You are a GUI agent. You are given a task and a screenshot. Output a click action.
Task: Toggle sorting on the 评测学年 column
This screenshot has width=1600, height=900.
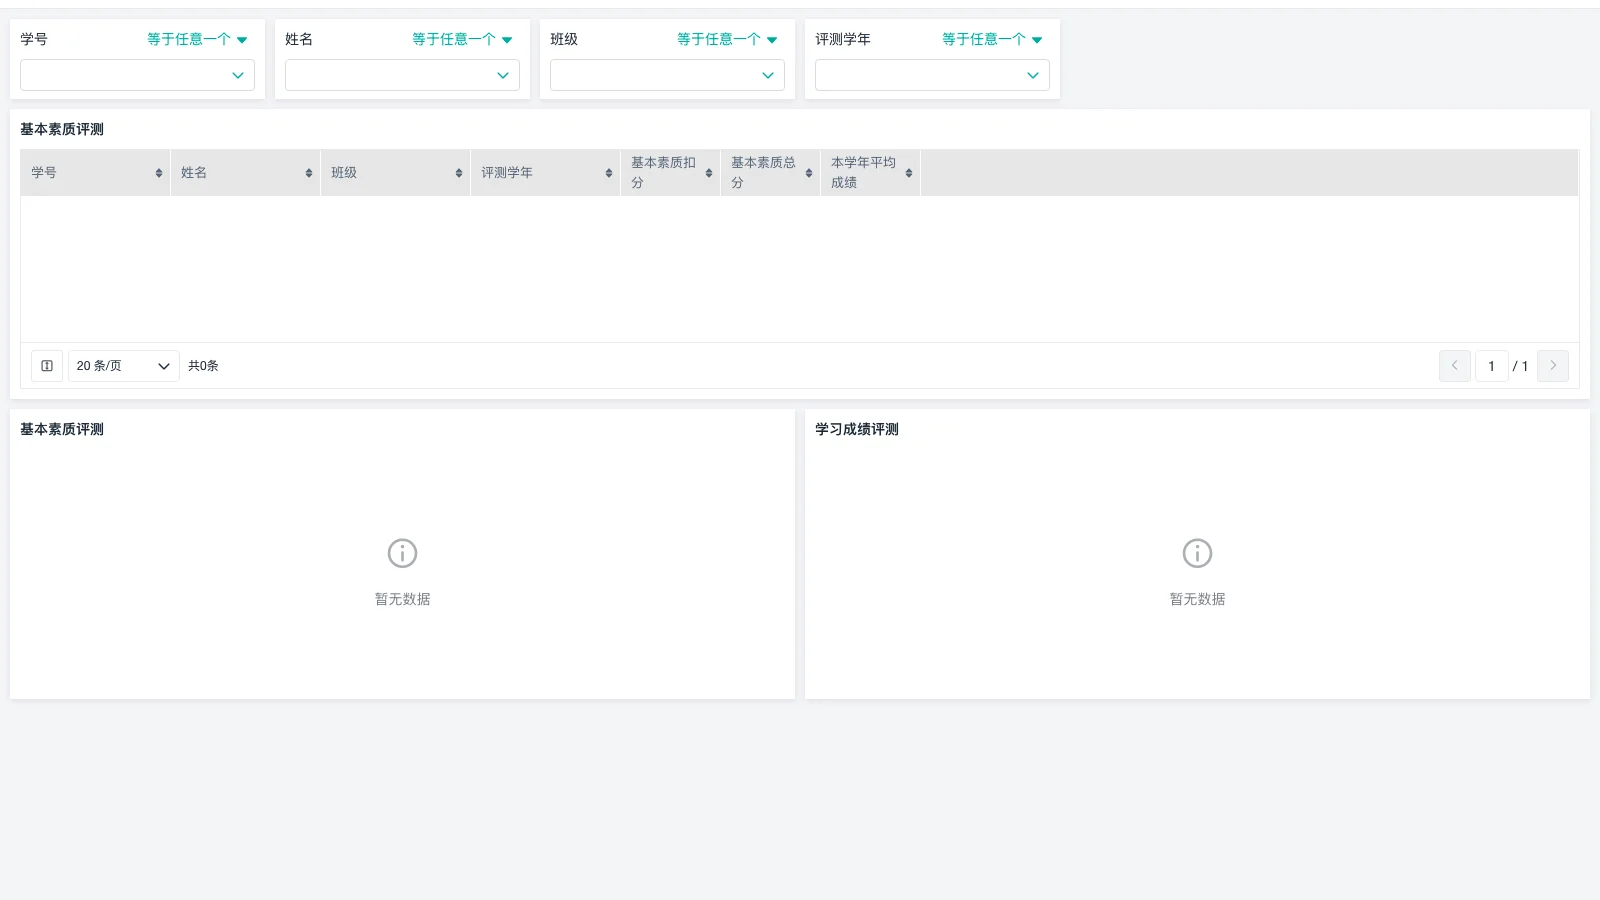pyautogui.click(x=608, y=172)
